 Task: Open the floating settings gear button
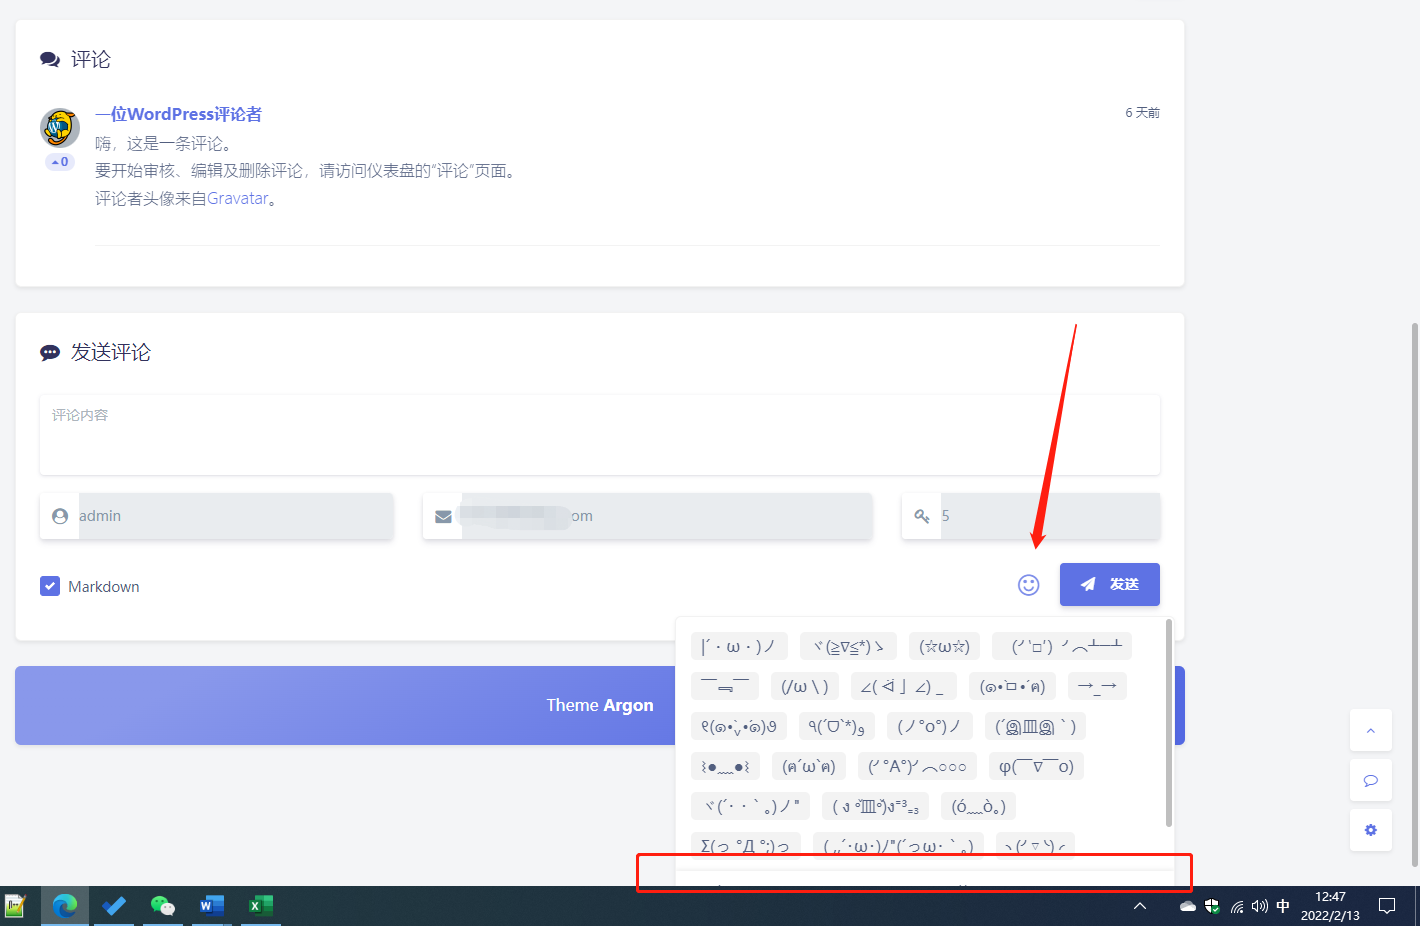pyautogui.click(x=1371, y=830)
